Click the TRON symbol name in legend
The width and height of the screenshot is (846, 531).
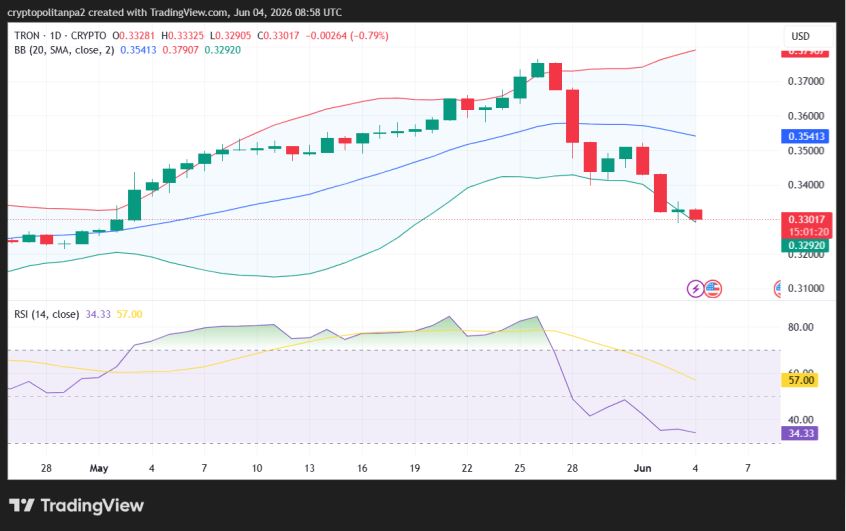(x=27, y=36)
